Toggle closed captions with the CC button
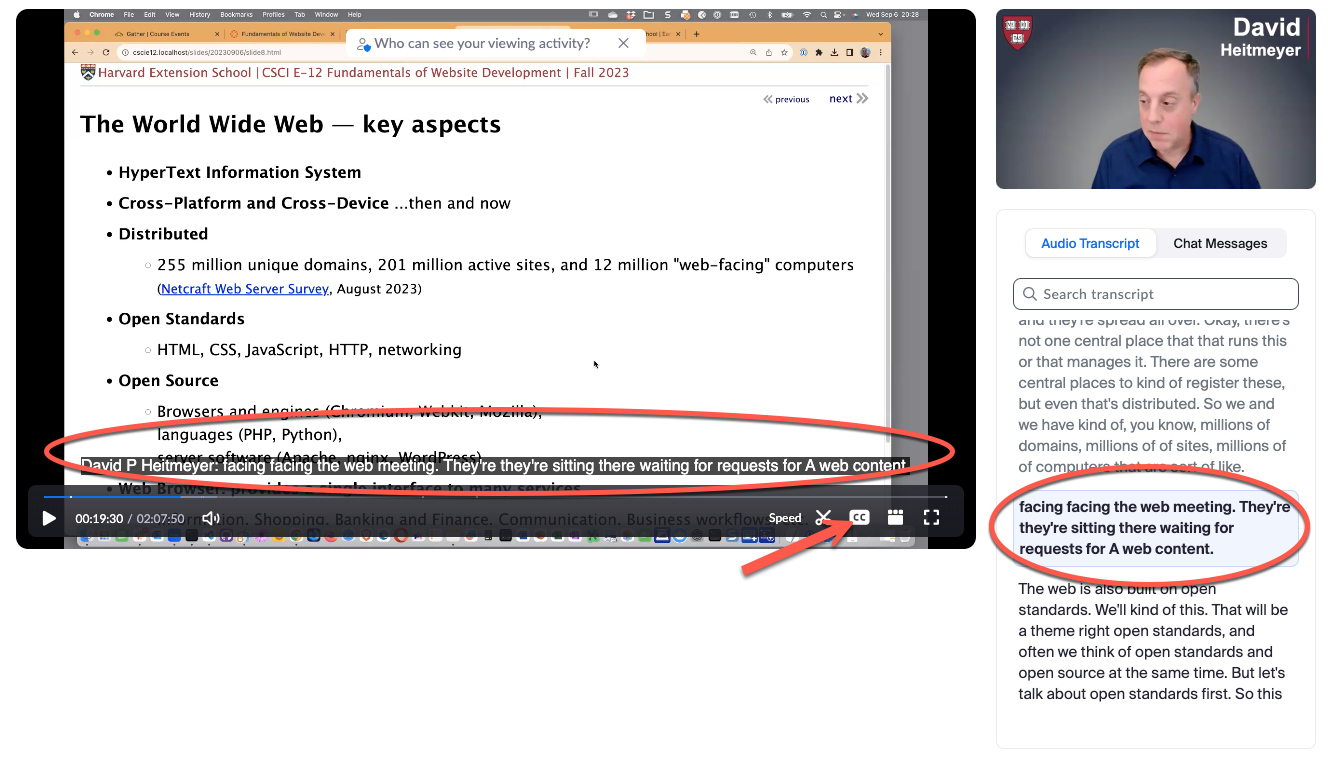1328x758 pixels. pos(859,517)
